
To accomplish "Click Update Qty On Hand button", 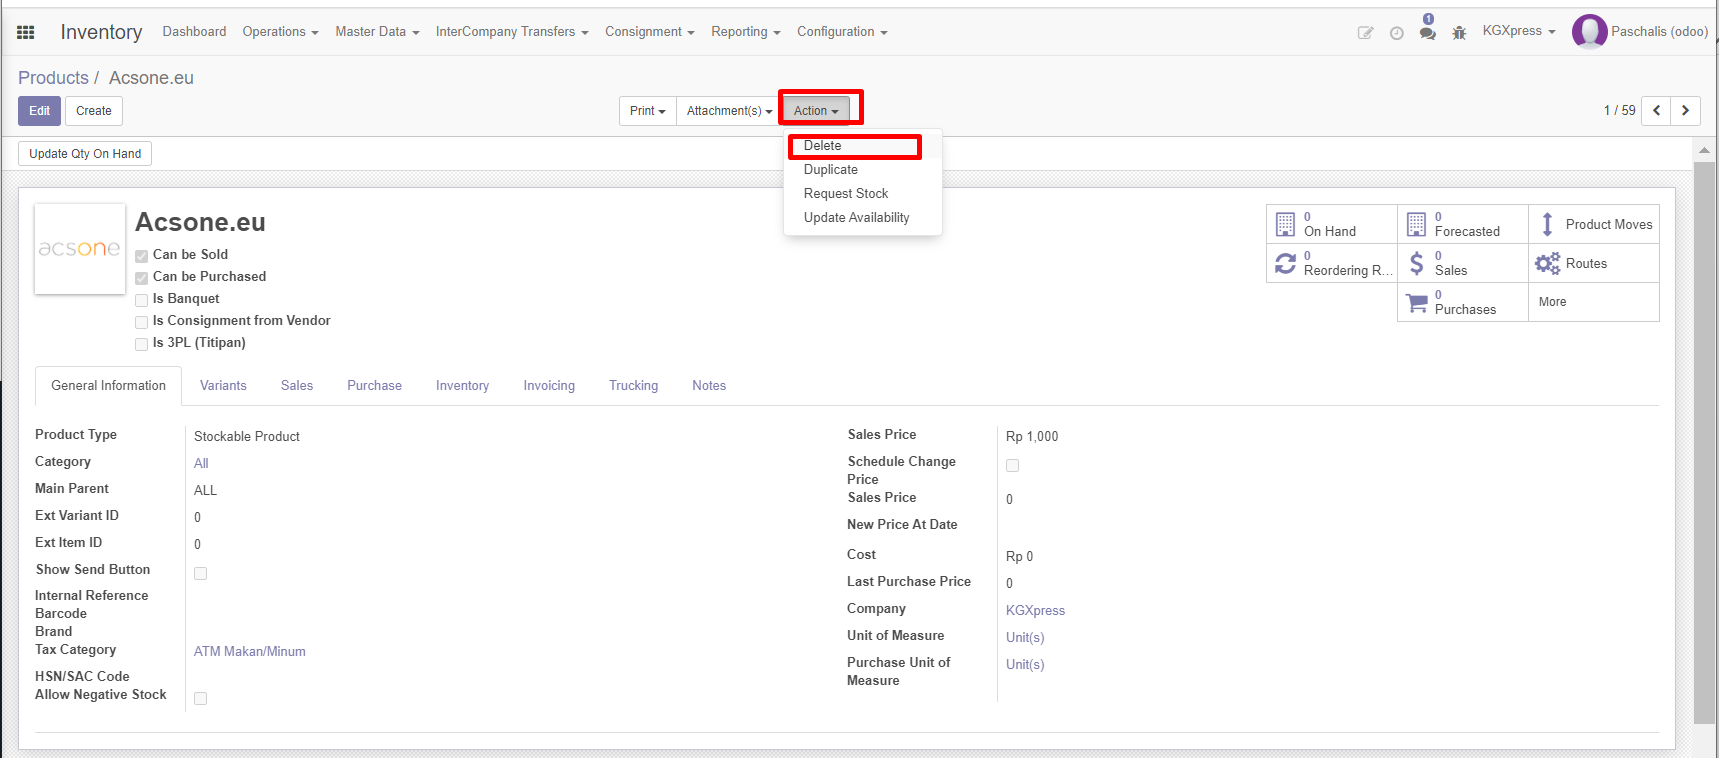I will pyautogui.click(x=85, y=154).
